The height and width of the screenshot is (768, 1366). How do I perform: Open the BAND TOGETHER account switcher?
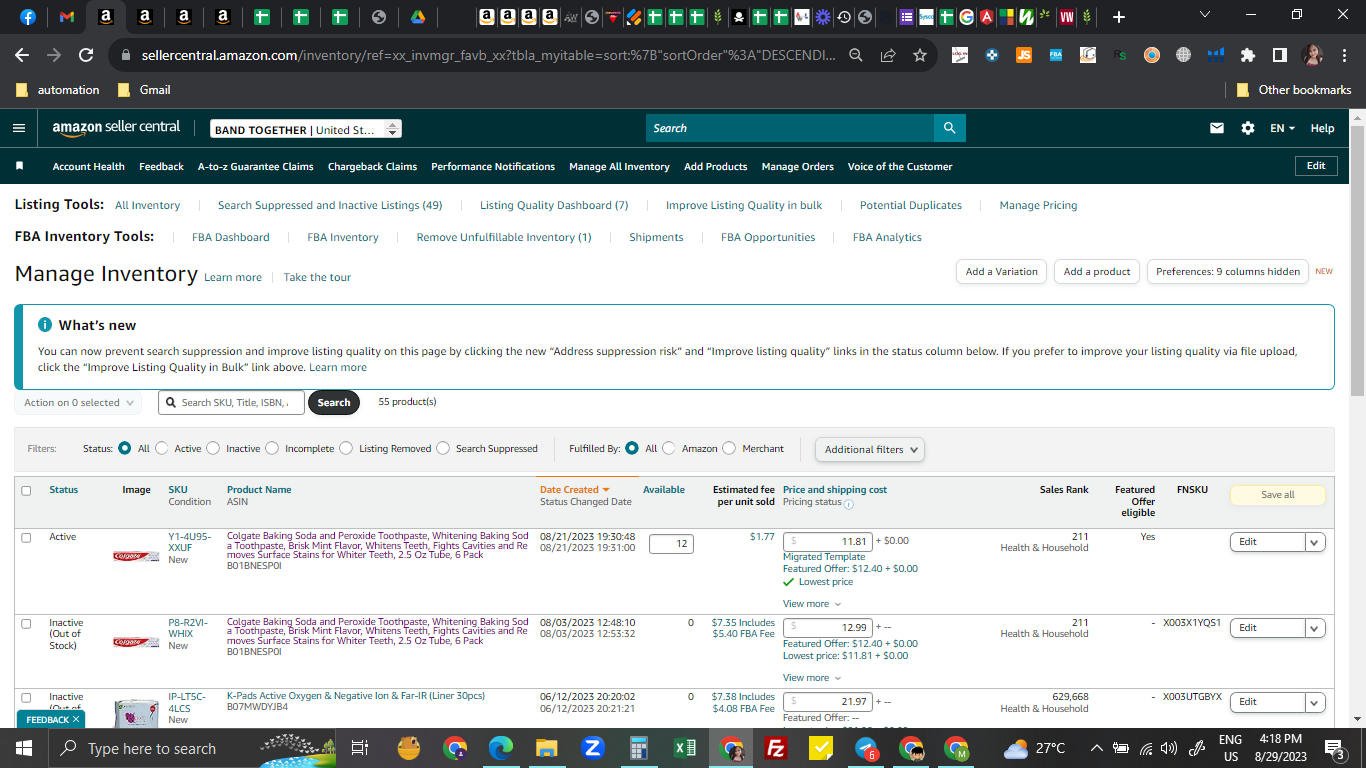pyautogui.click(x=306, y=129)
